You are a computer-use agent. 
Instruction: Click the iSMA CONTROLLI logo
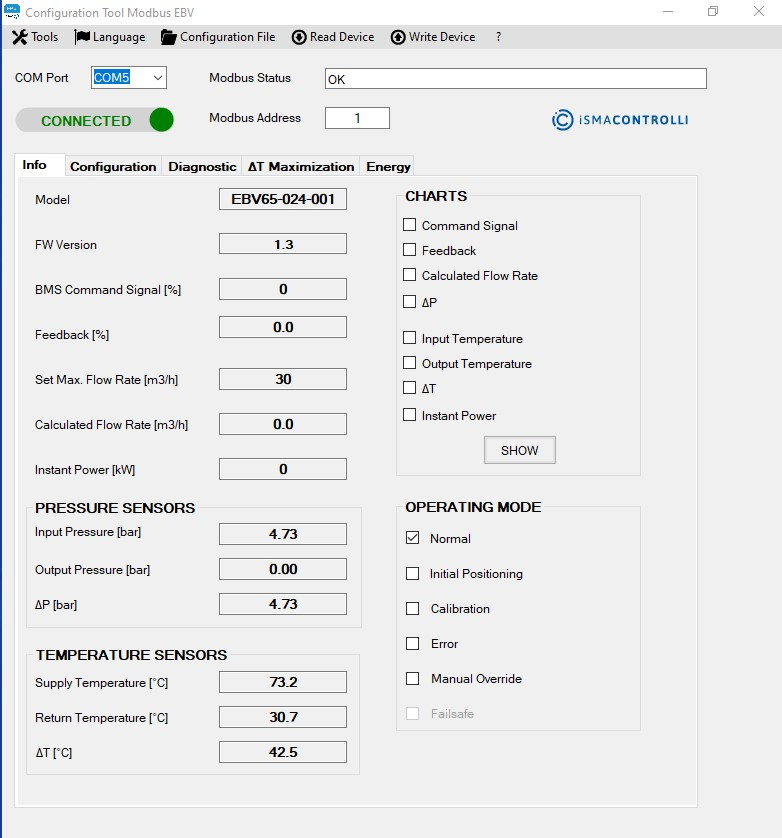(x=620, y=120)
